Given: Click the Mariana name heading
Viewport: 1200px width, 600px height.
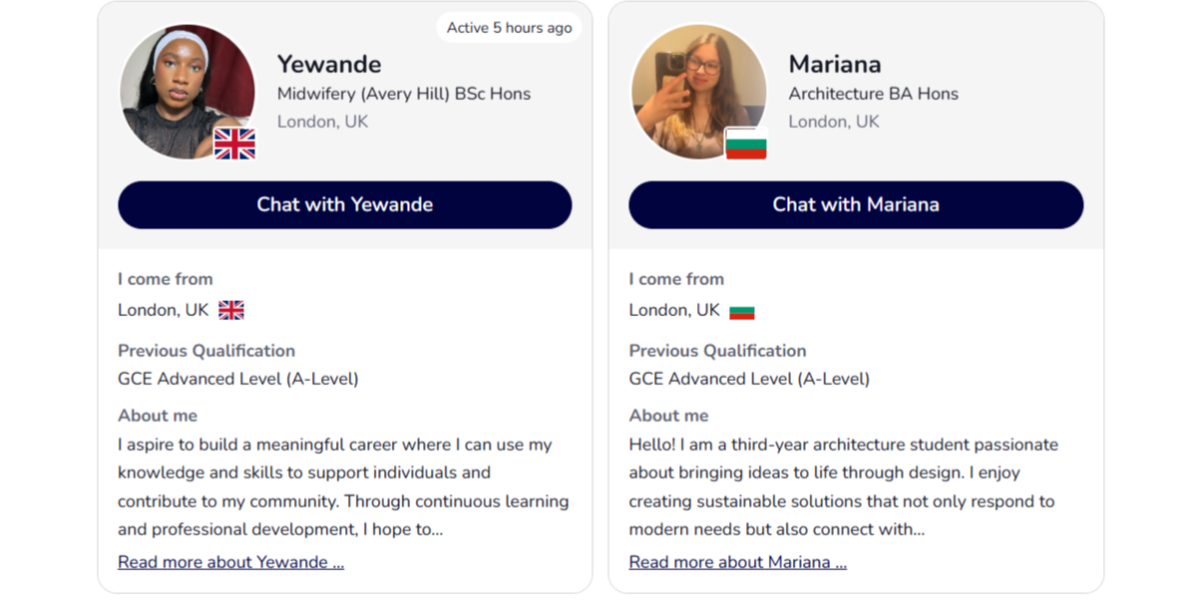Looking at the screenshot, I should pyautogui.click(x=835, y=64).
